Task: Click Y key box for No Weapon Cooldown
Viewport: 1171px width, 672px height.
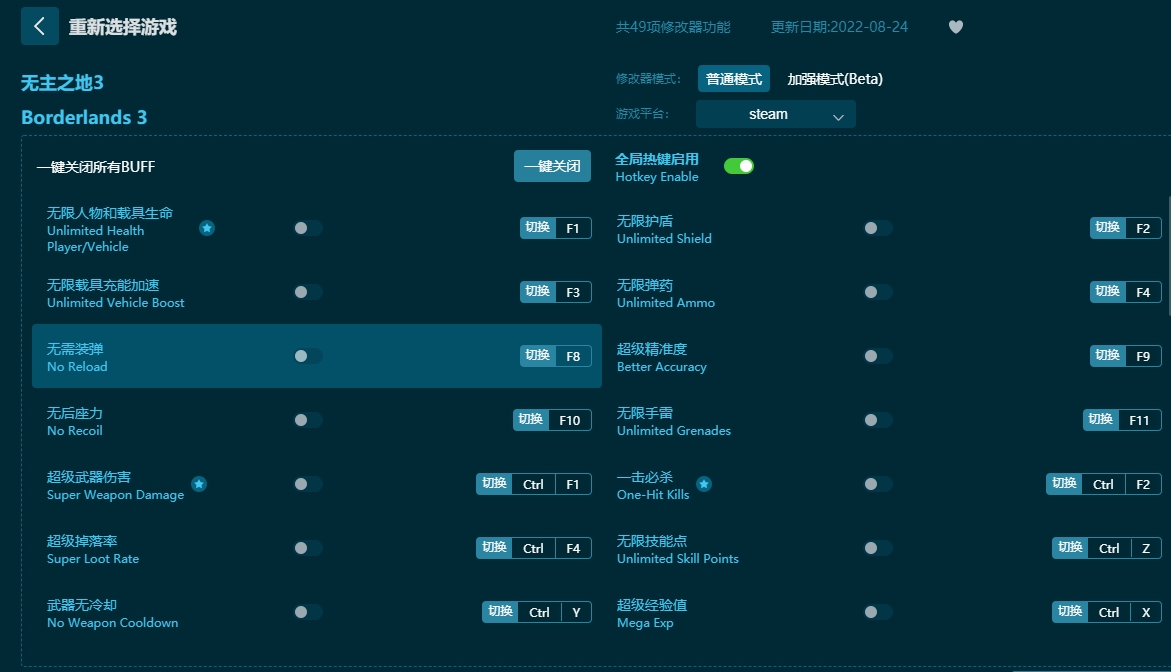Action: point(577,612)
